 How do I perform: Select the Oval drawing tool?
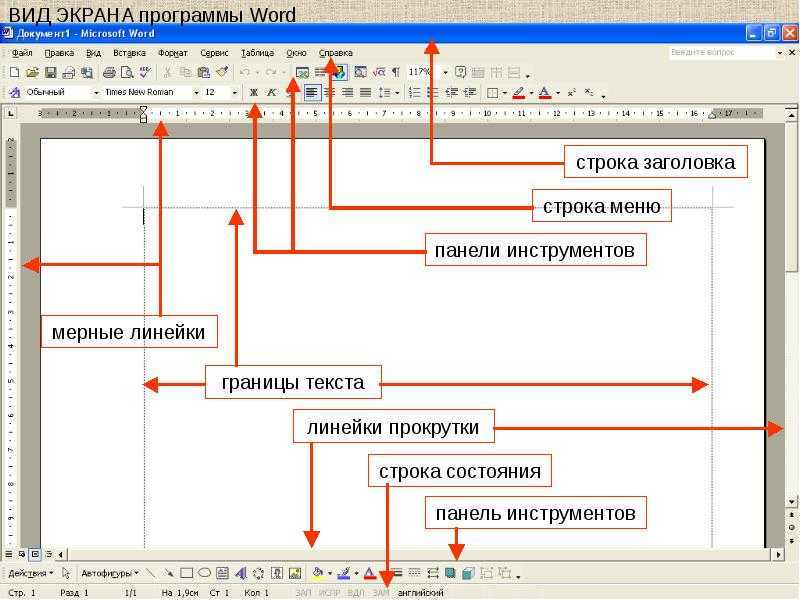(204, 573)
